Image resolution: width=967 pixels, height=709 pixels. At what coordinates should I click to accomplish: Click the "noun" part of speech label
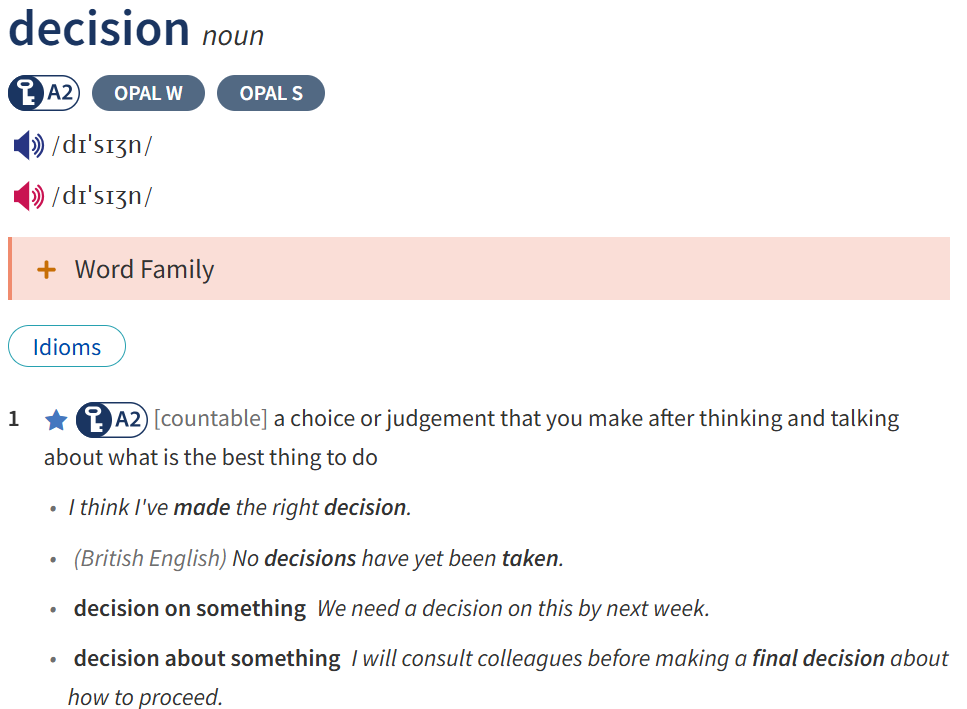[233, 36]
